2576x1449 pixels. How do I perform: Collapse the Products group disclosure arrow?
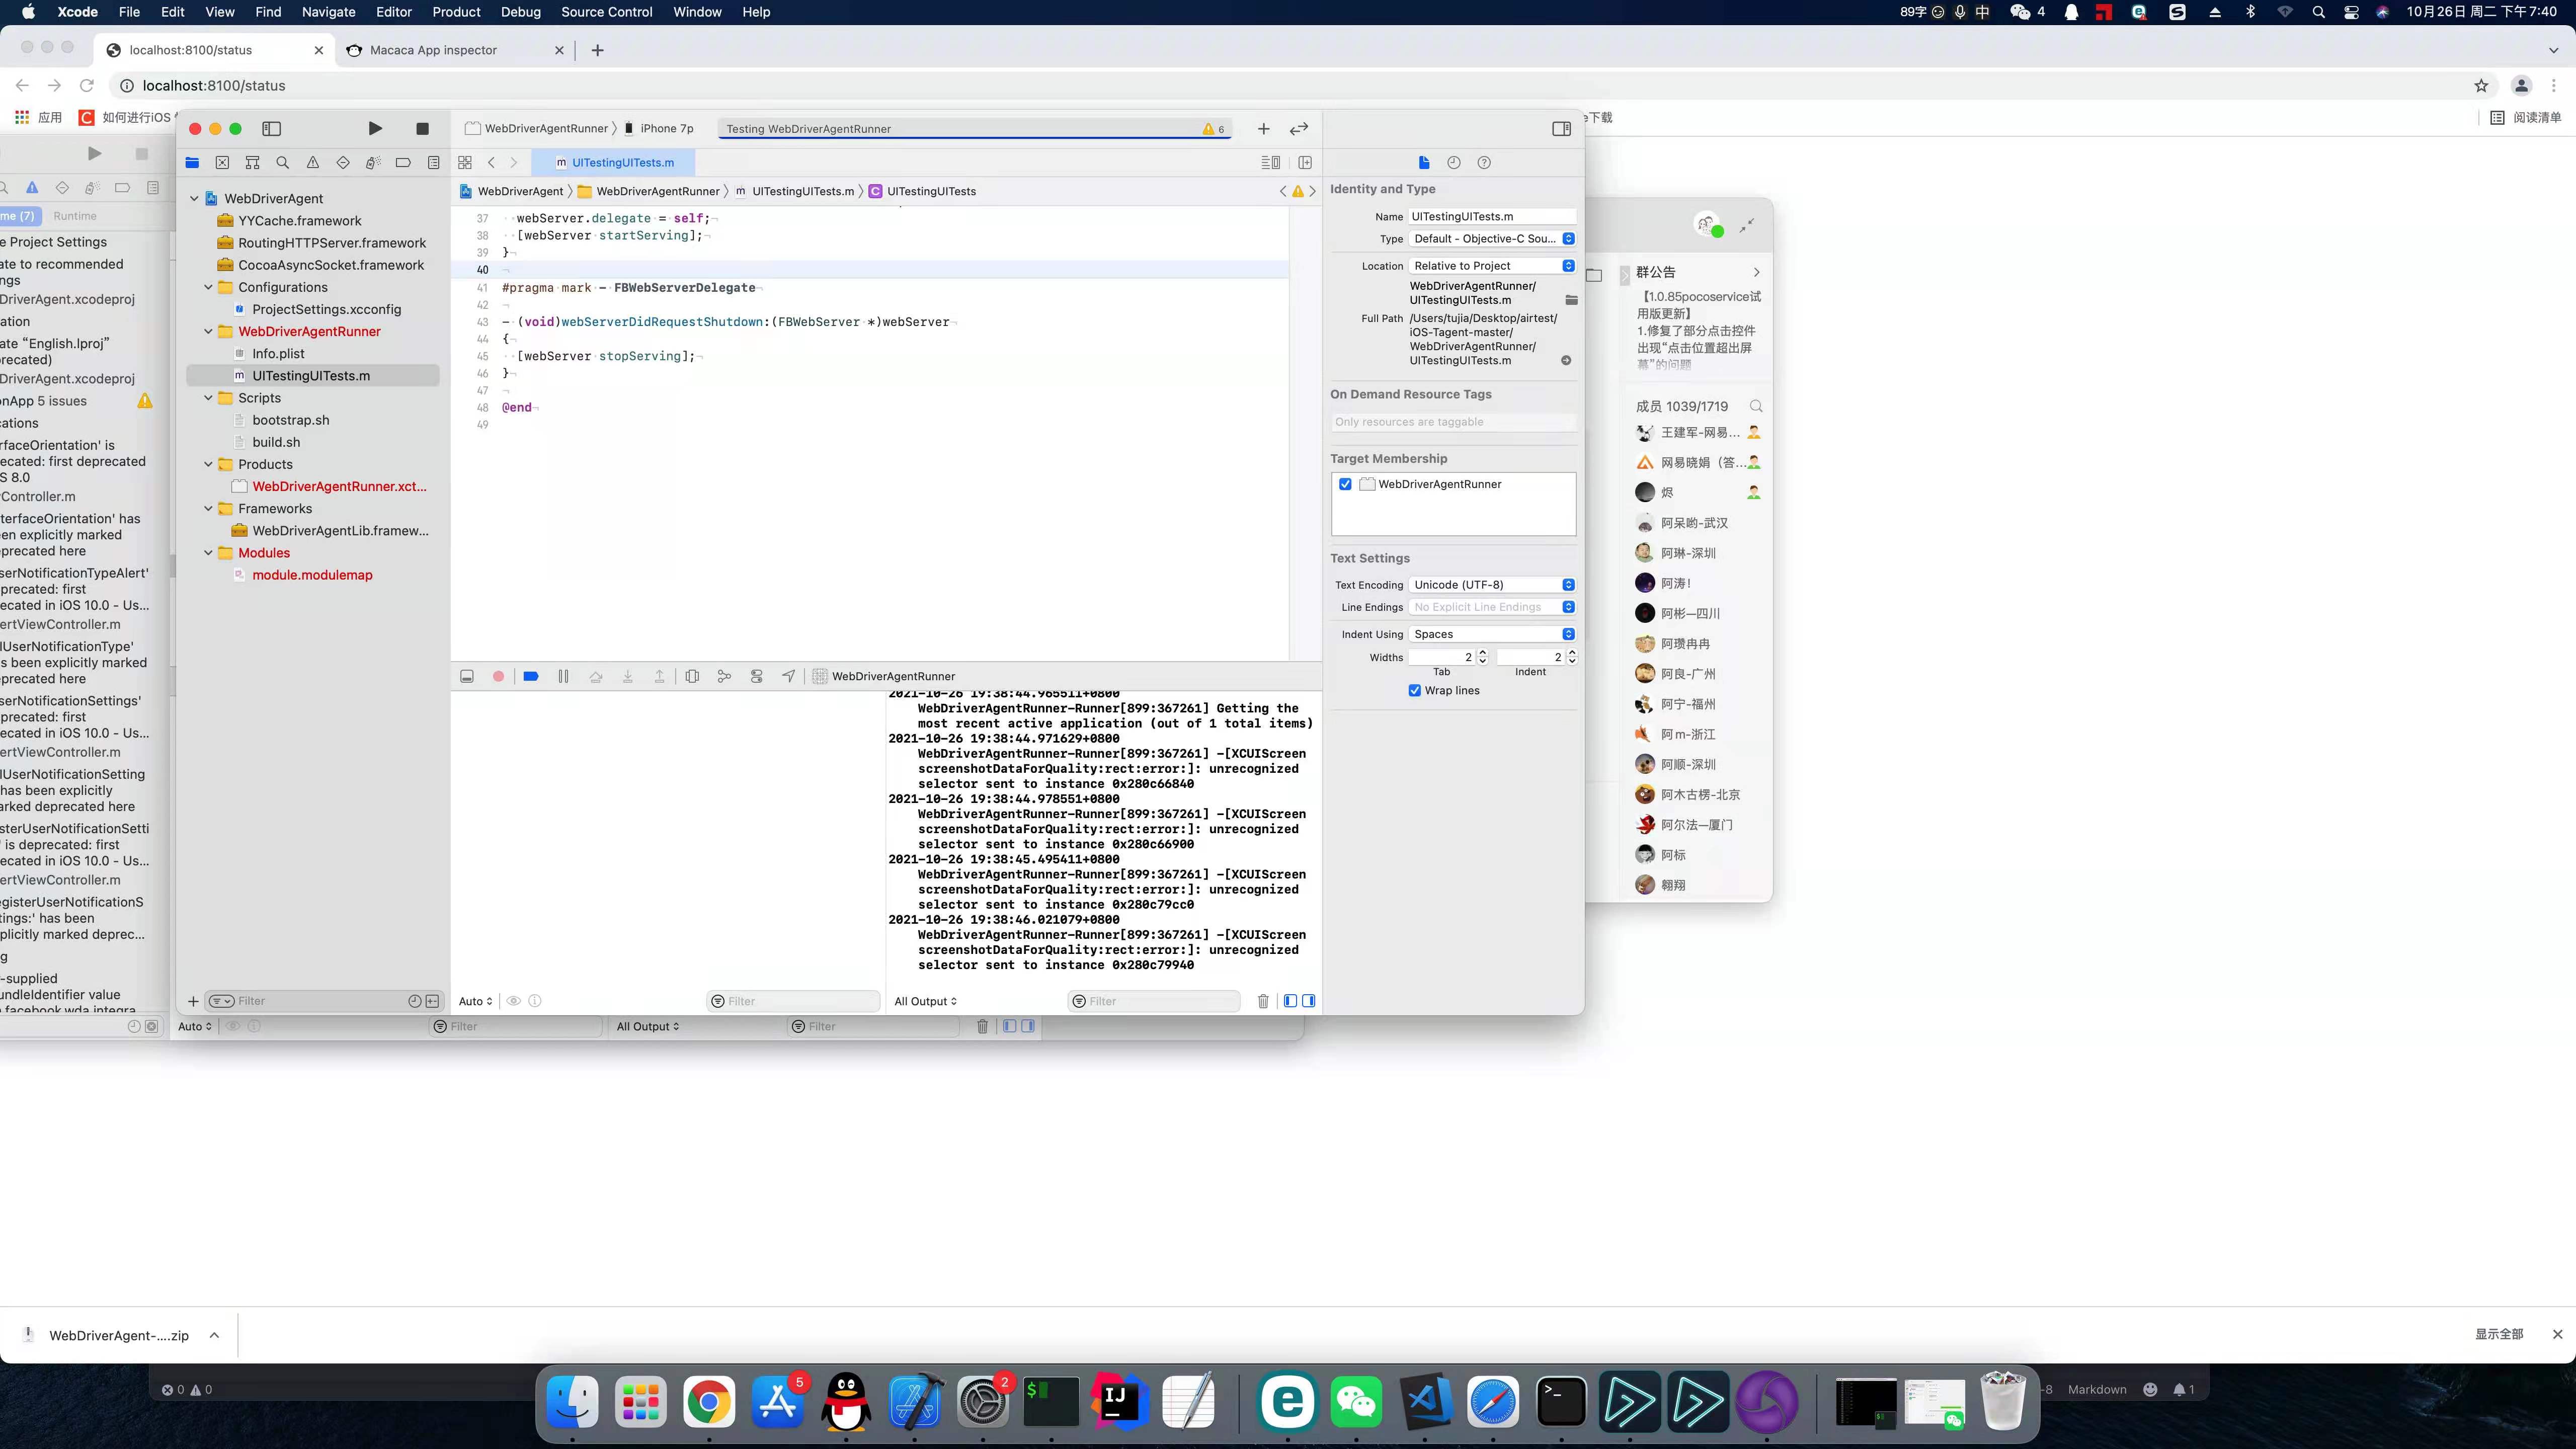209,464
